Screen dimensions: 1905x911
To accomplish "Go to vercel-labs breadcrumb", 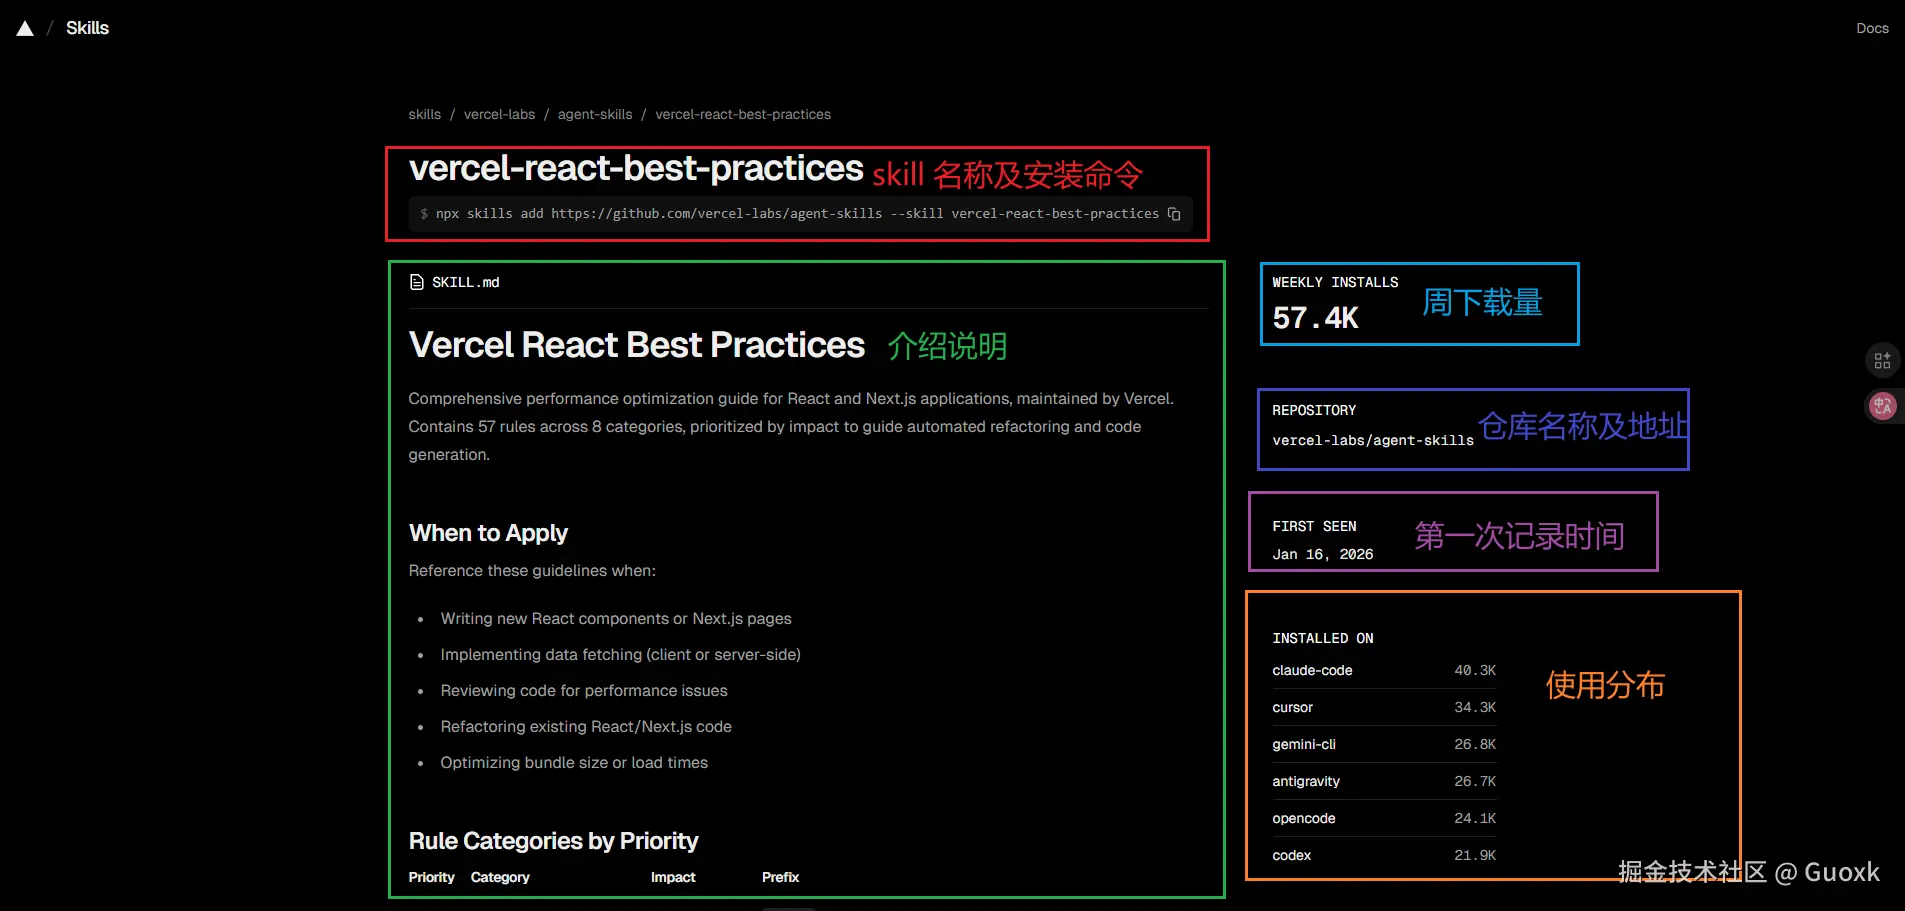I will pyautogui.click(x=499, y=115).
